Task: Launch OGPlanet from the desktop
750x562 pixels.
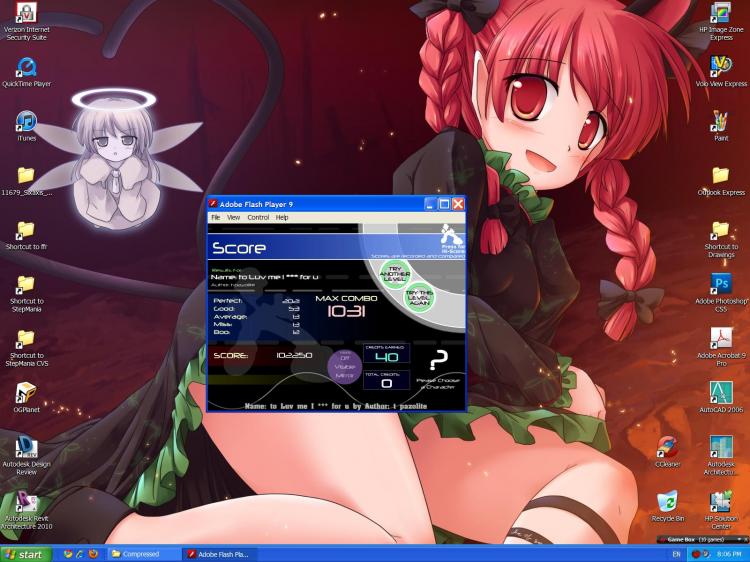Action: [x=26, y=397]
